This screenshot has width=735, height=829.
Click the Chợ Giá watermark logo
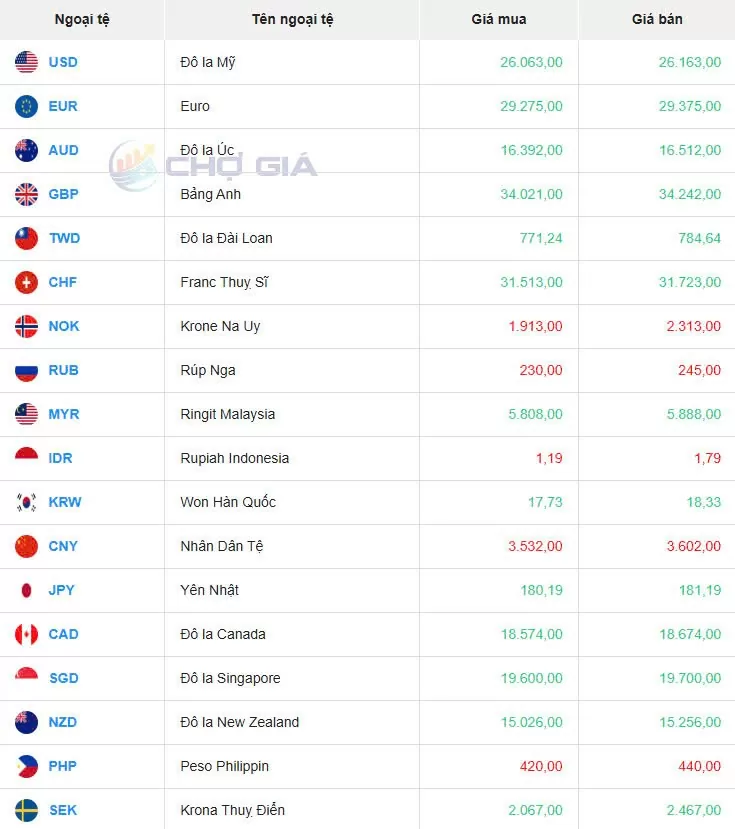[x=213, y=166]
